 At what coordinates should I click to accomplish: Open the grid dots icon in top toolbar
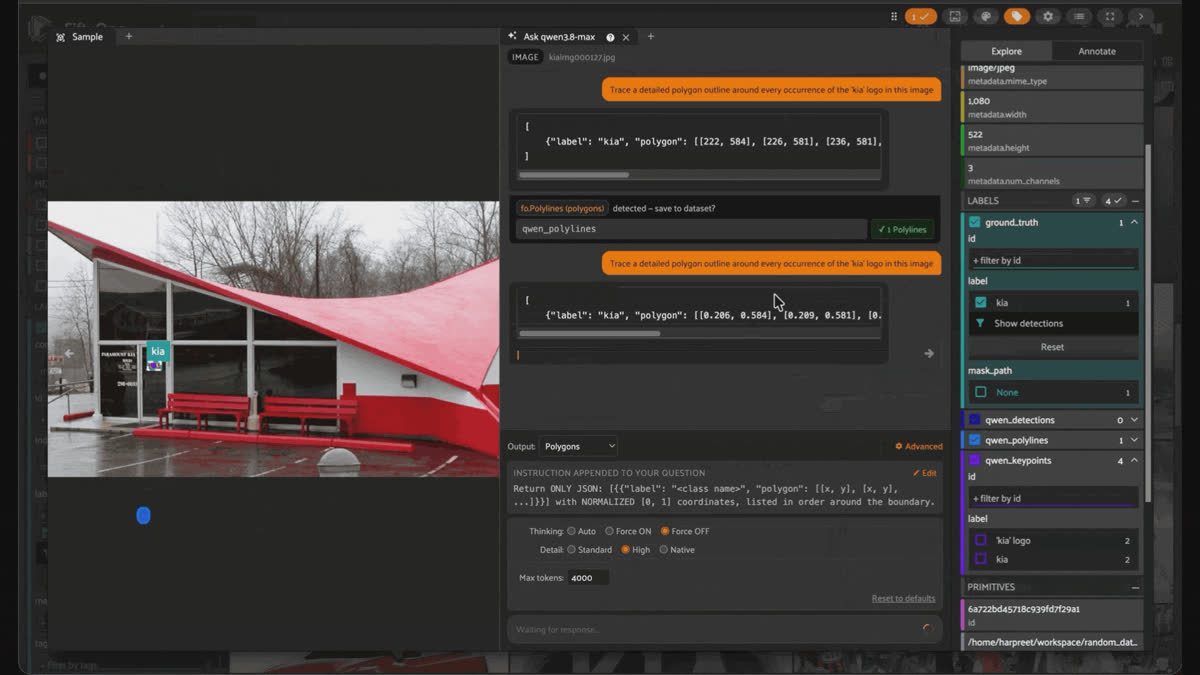pyautogui.click(x=893, y=16)
